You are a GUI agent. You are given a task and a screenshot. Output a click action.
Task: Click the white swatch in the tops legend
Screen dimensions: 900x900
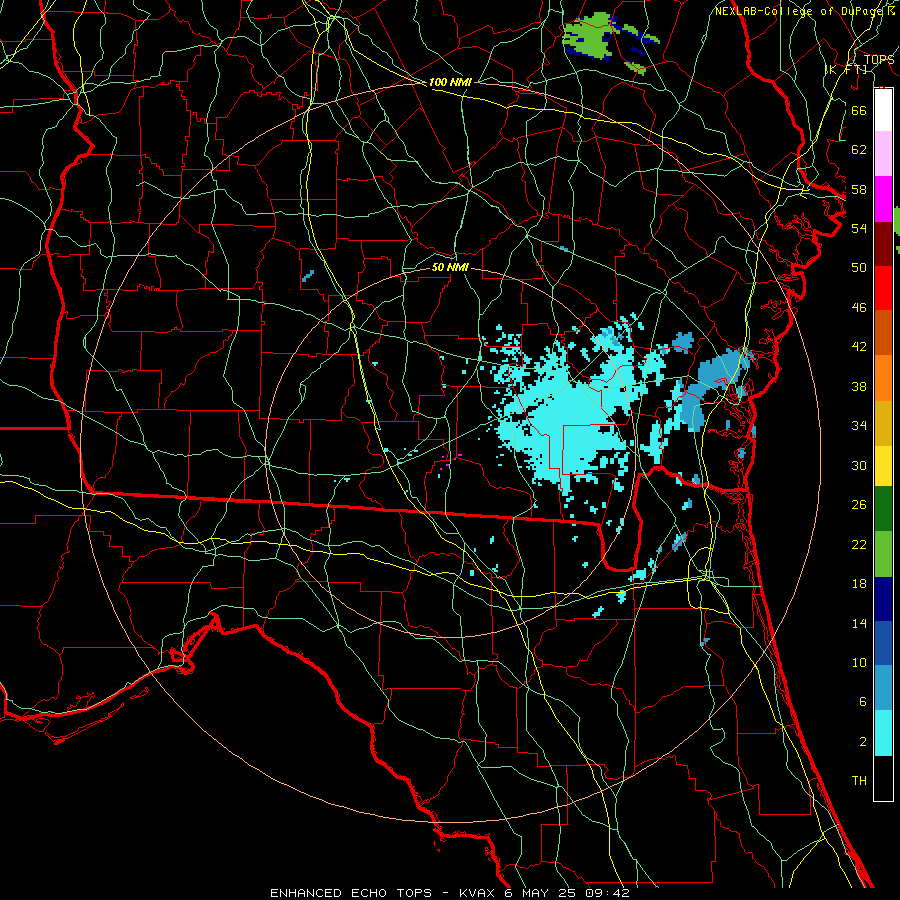883,110
